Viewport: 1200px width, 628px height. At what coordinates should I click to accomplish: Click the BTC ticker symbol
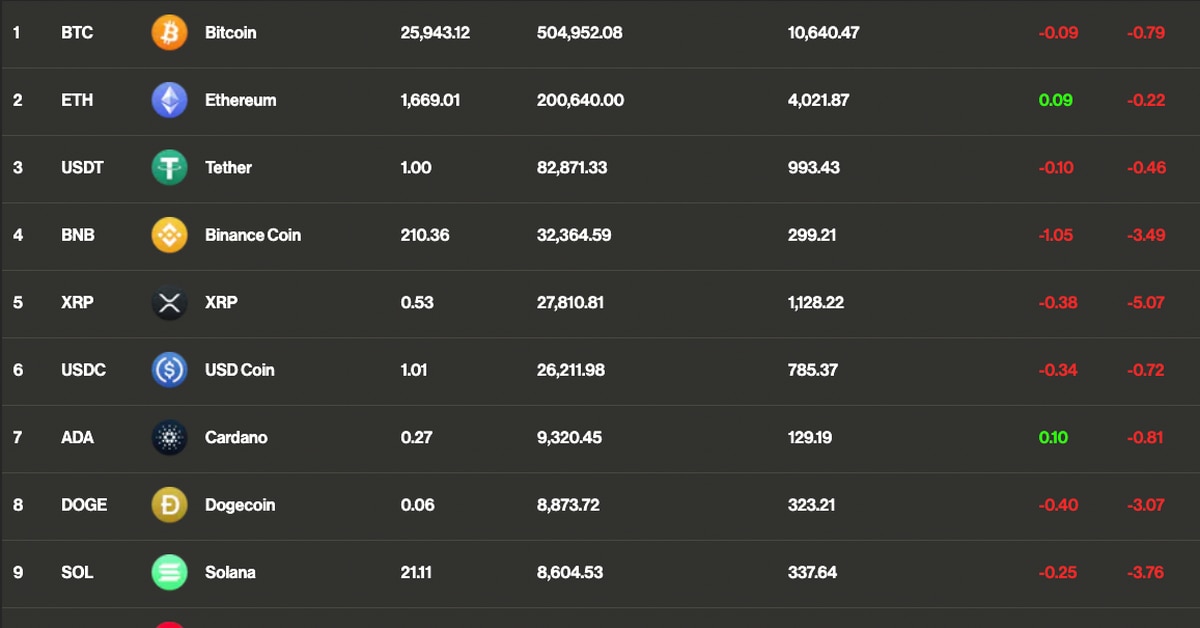pos(77,32)
